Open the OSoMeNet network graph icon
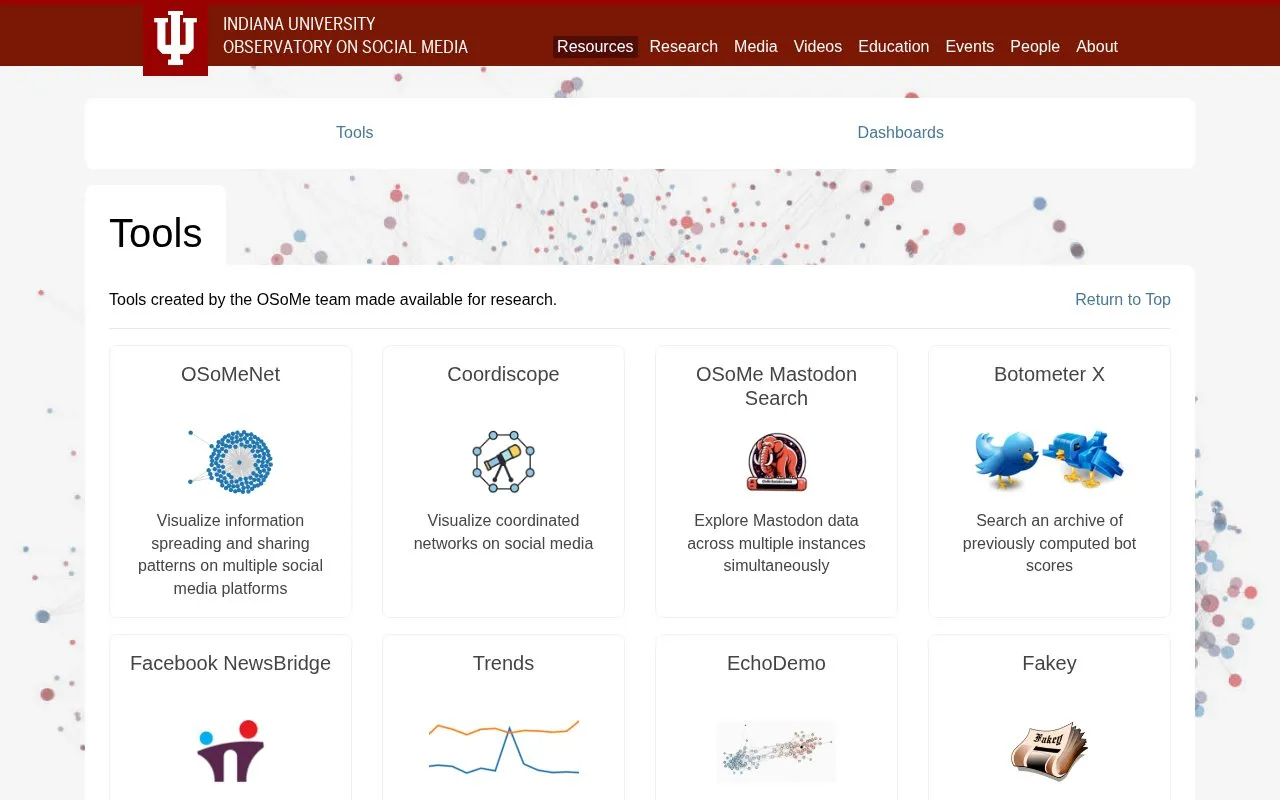This screenshot has height=800, width=1280. point(230,461)
